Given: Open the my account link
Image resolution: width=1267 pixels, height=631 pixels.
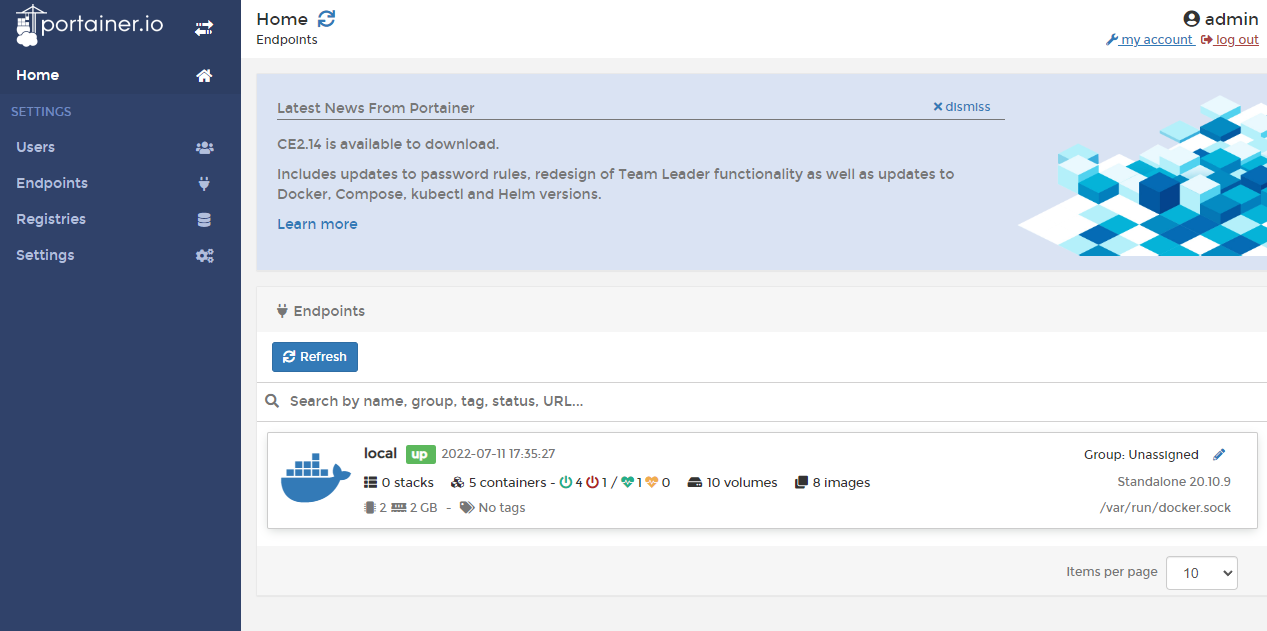Looking at the screenshot, I should tap(1150, 40).
